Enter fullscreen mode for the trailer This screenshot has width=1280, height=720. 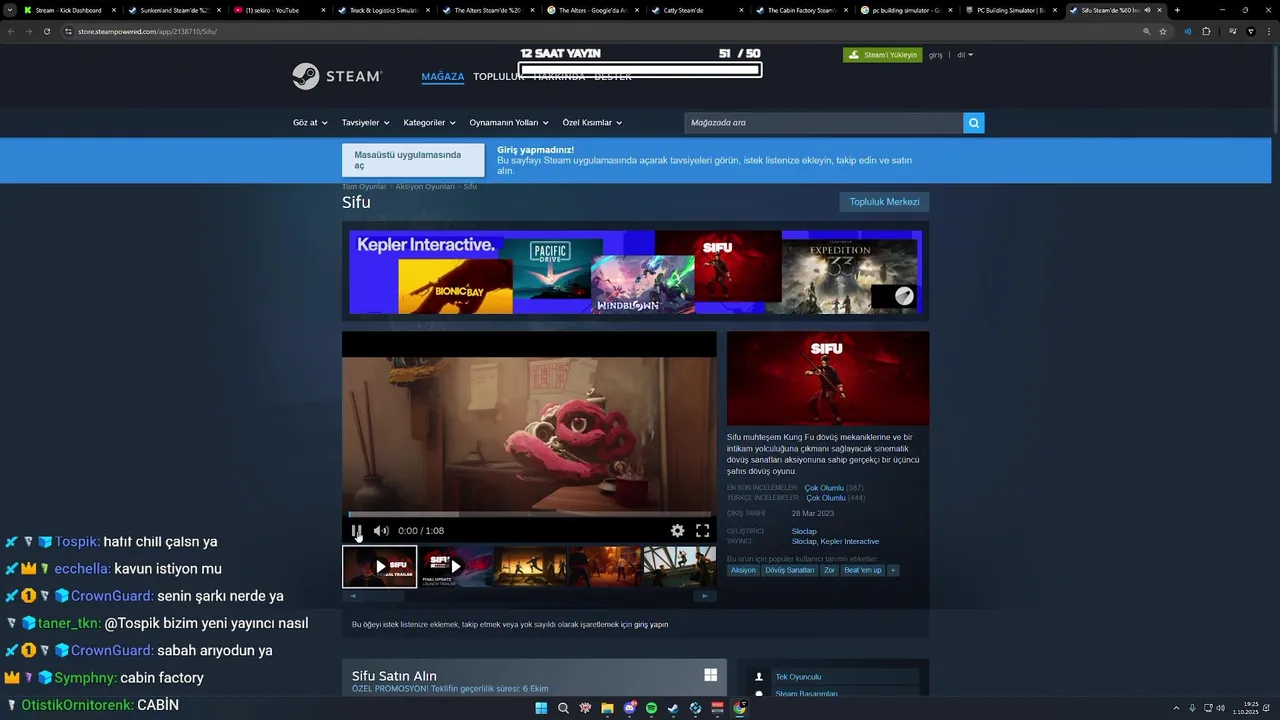point(702,531)
